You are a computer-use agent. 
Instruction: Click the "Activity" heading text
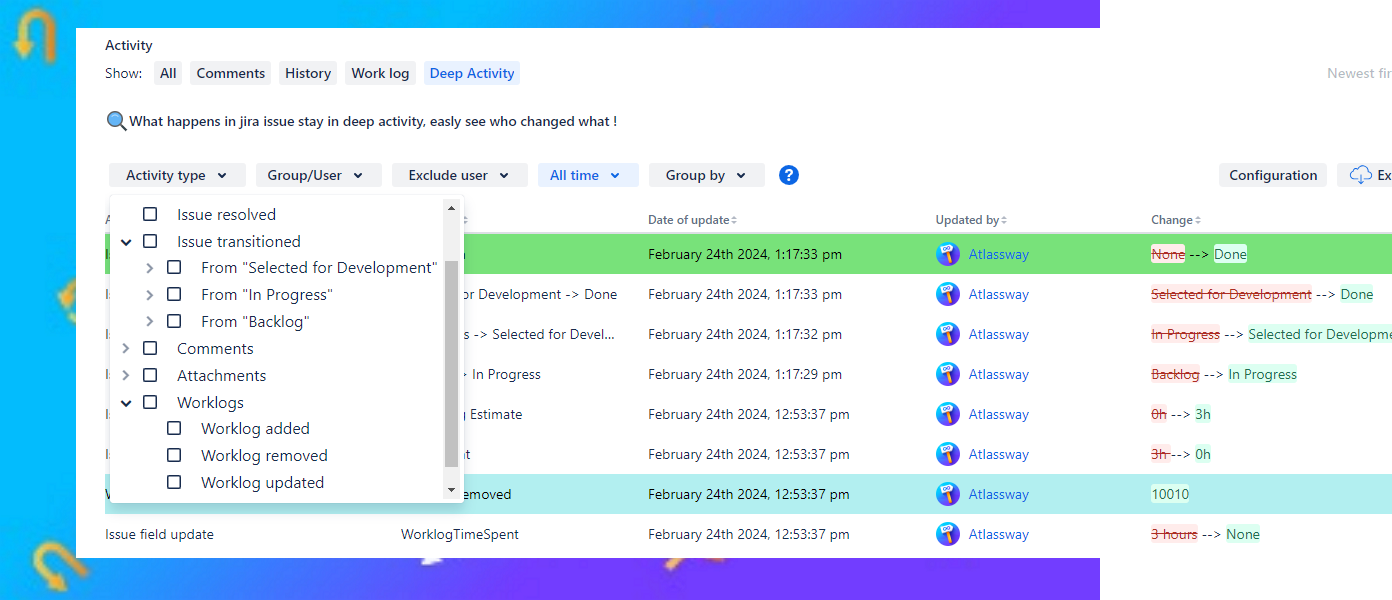(x=129, y=45)
